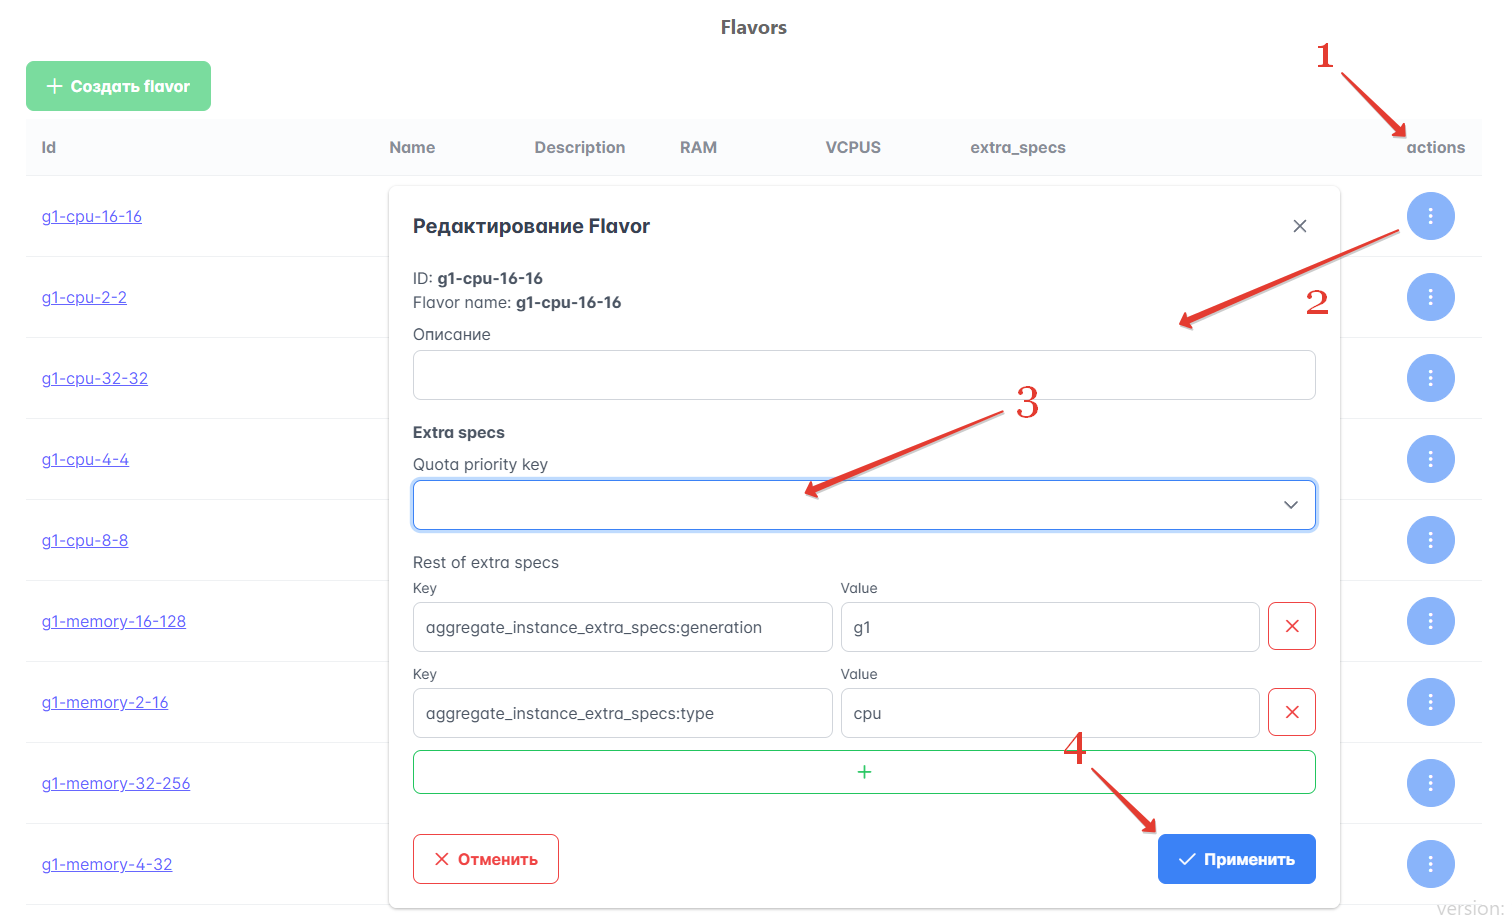Click the Применить button
This screenshot has width=1512, height=919.
click(1236, 859)
